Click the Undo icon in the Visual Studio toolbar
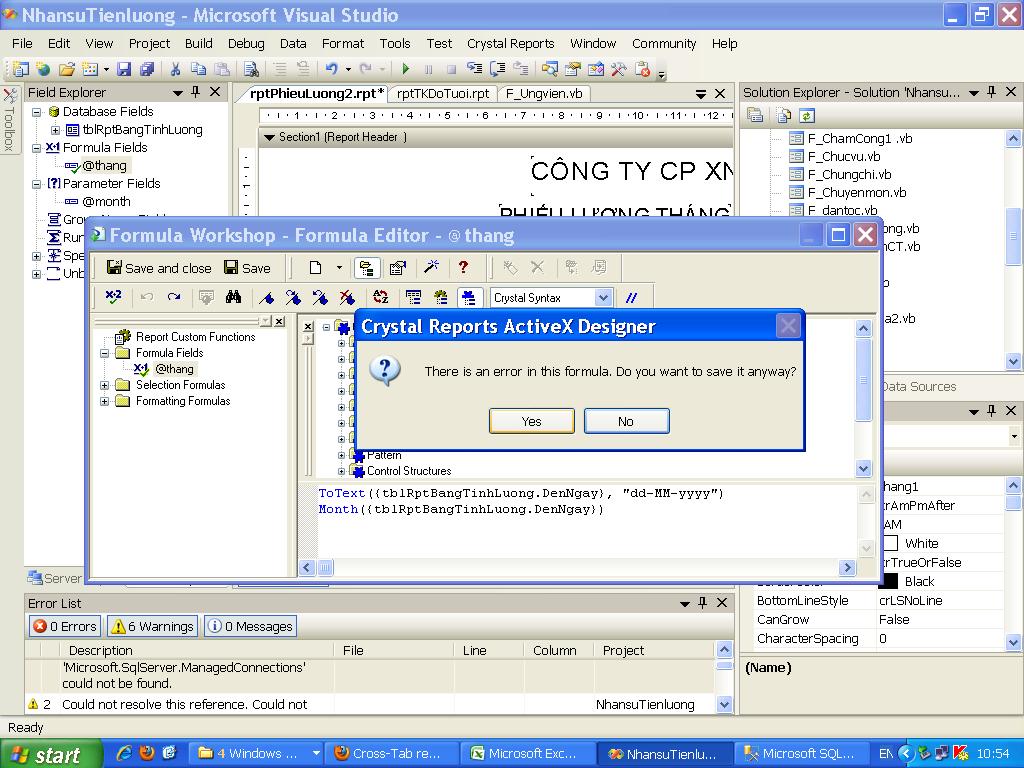This screenshot has width=1024, height=768. [332, 69]
